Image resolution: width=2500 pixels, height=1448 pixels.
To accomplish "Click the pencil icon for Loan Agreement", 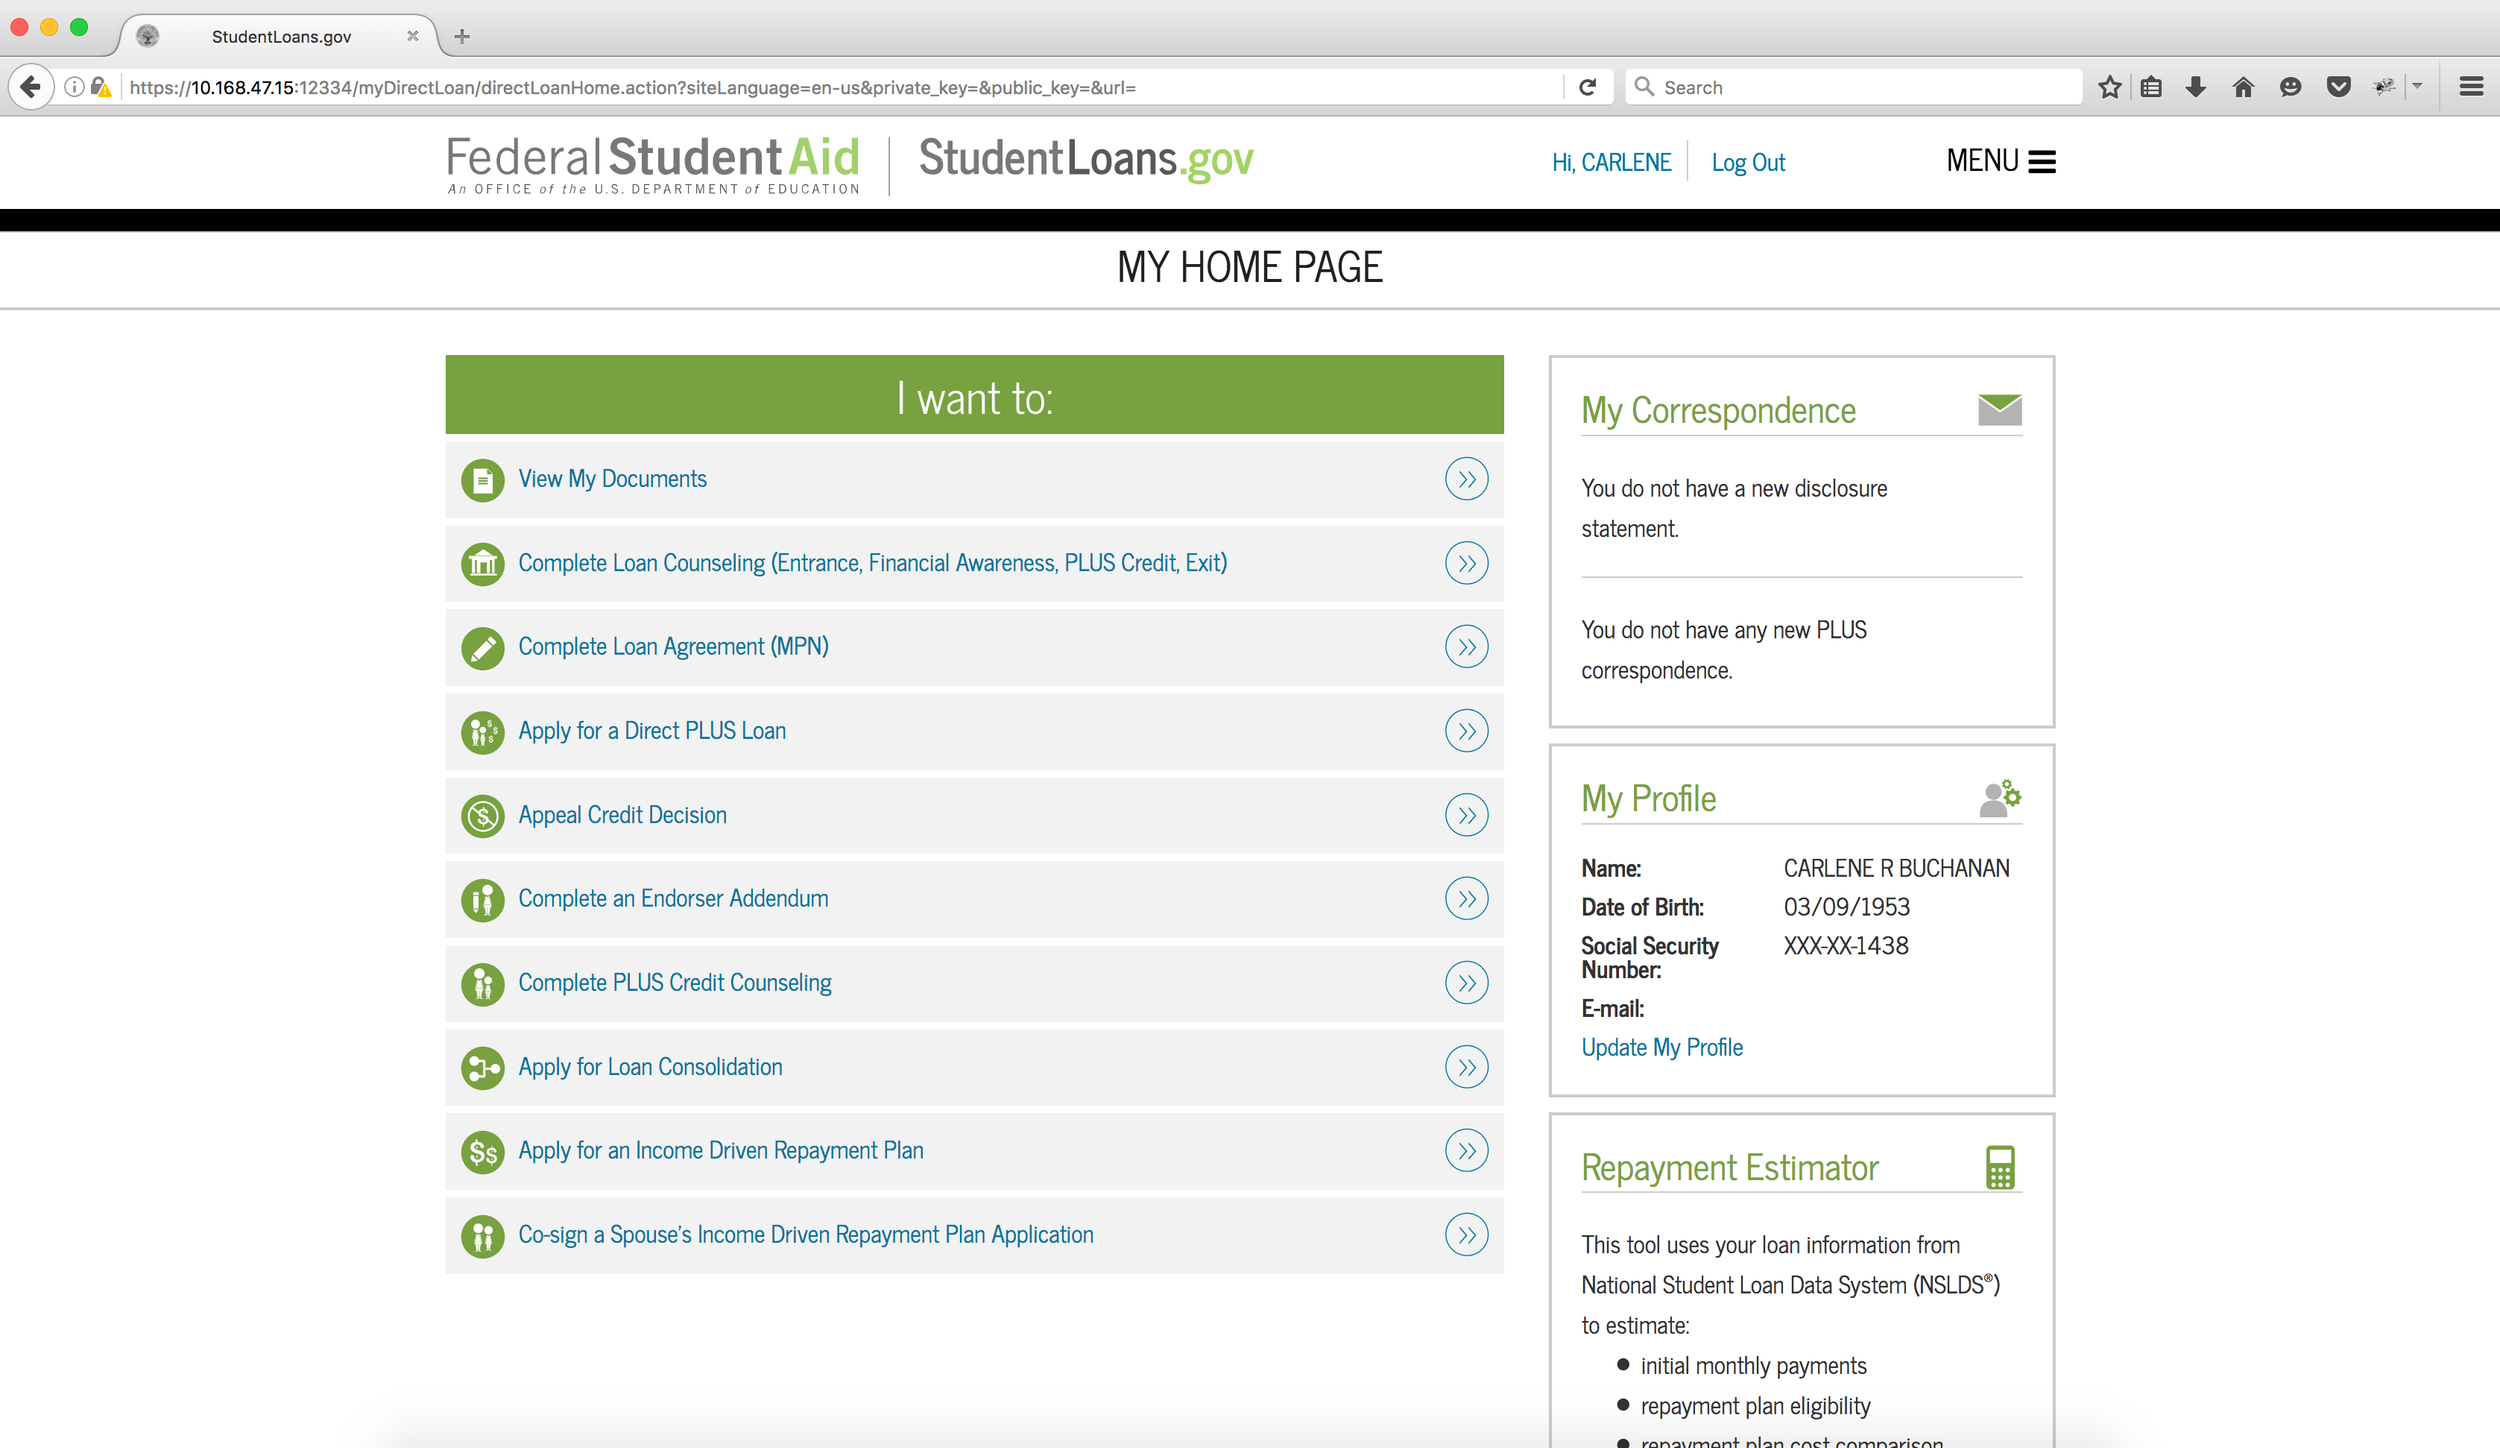I will coord(482,648).
